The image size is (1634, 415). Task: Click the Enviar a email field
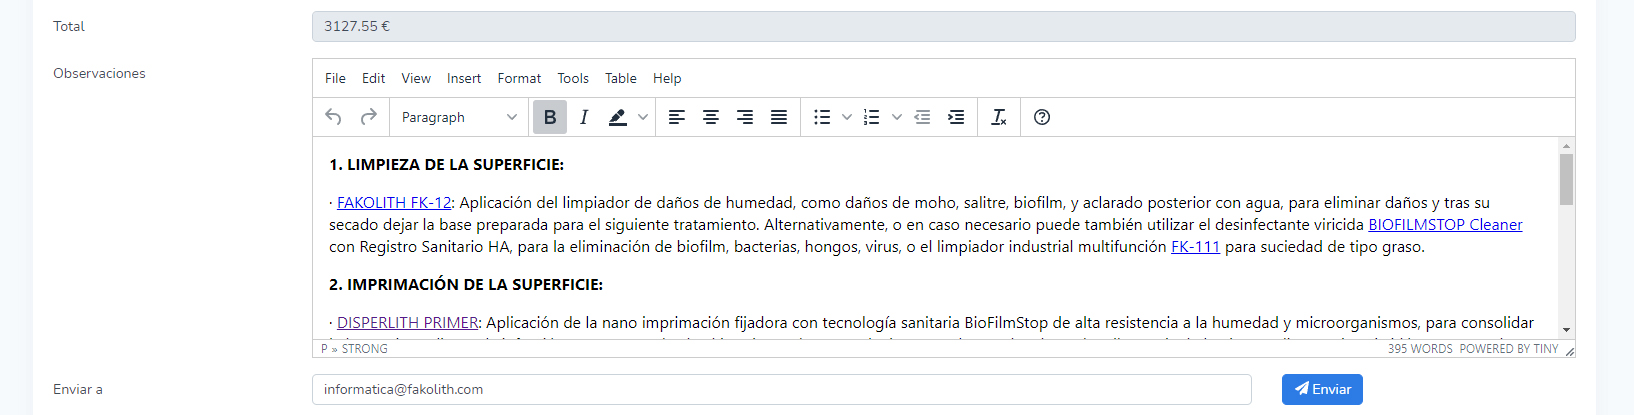pyautogui.click(x=781, y=389)
